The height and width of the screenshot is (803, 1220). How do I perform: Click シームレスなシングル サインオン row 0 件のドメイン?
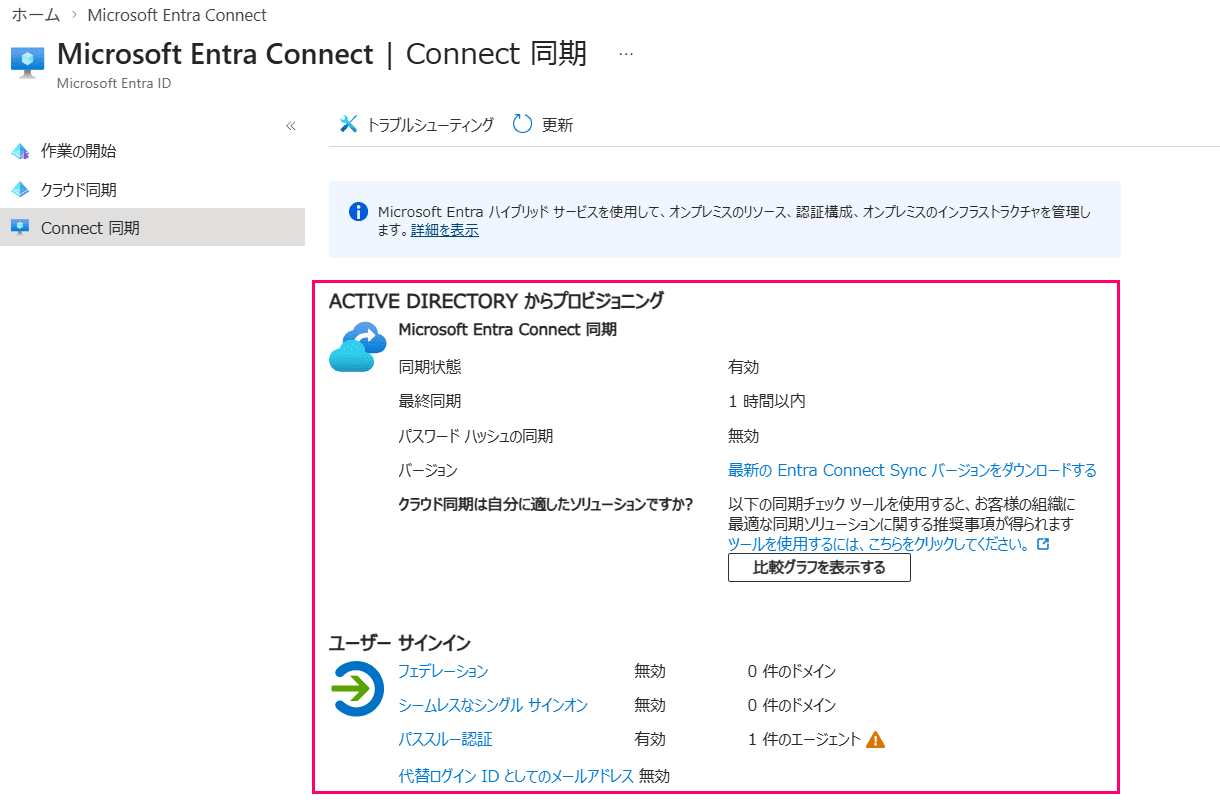point(792,705)
